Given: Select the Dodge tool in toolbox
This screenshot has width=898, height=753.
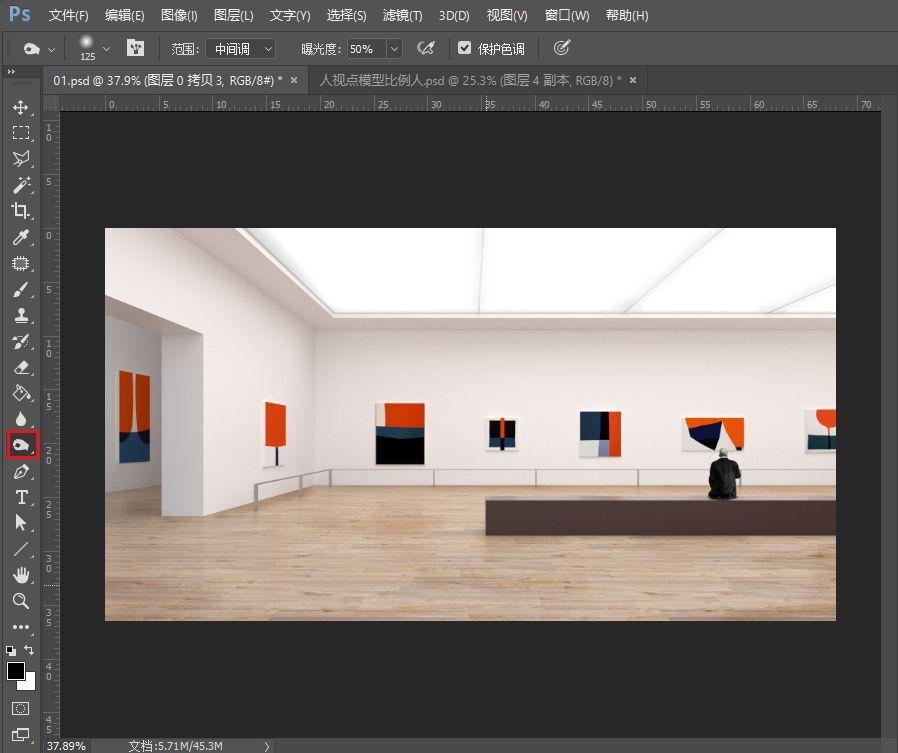Looking at the screenshot, I should tap(22, 445).
